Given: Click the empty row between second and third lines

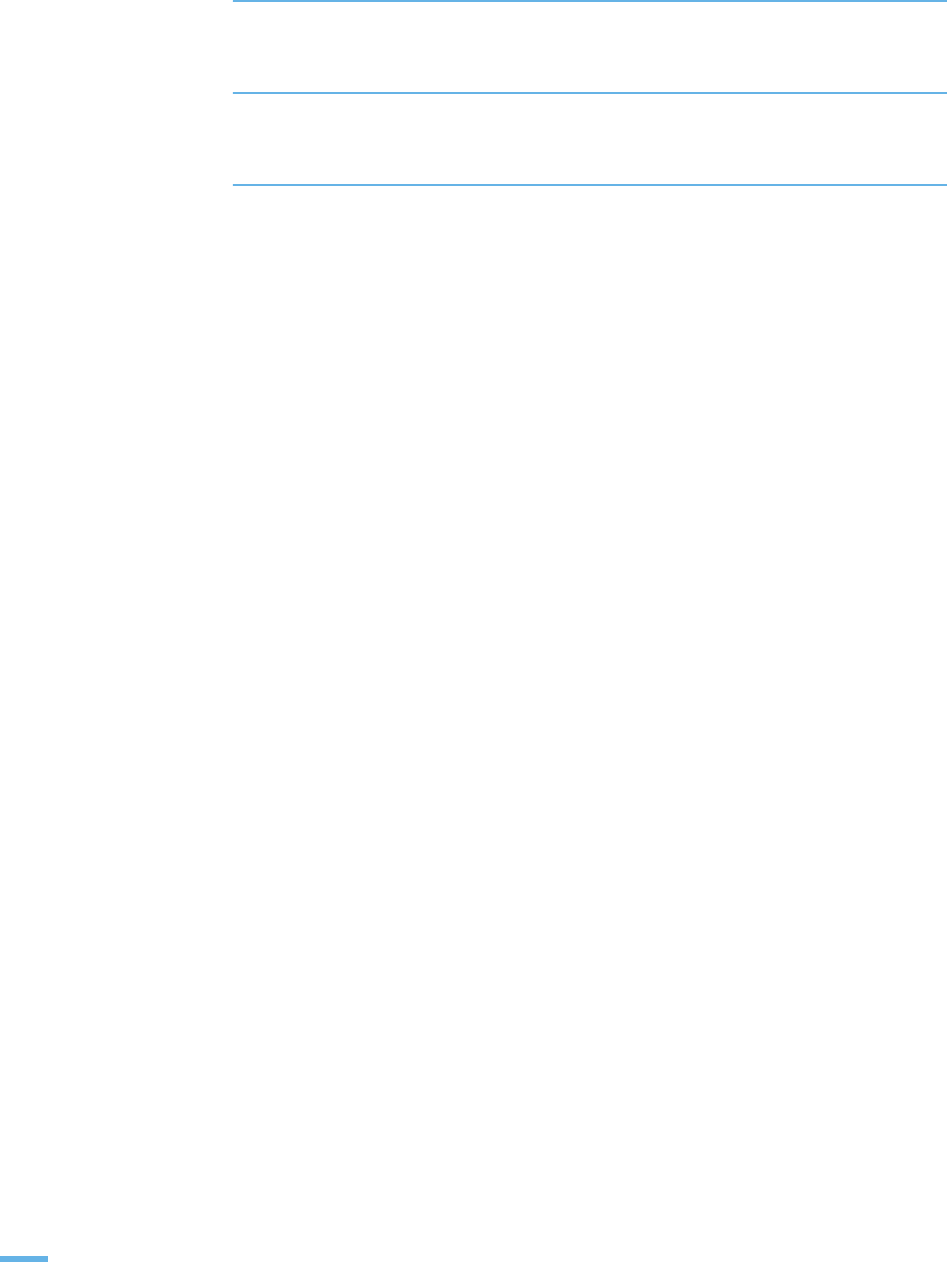Looking at the screenshot, I should 589,139.
